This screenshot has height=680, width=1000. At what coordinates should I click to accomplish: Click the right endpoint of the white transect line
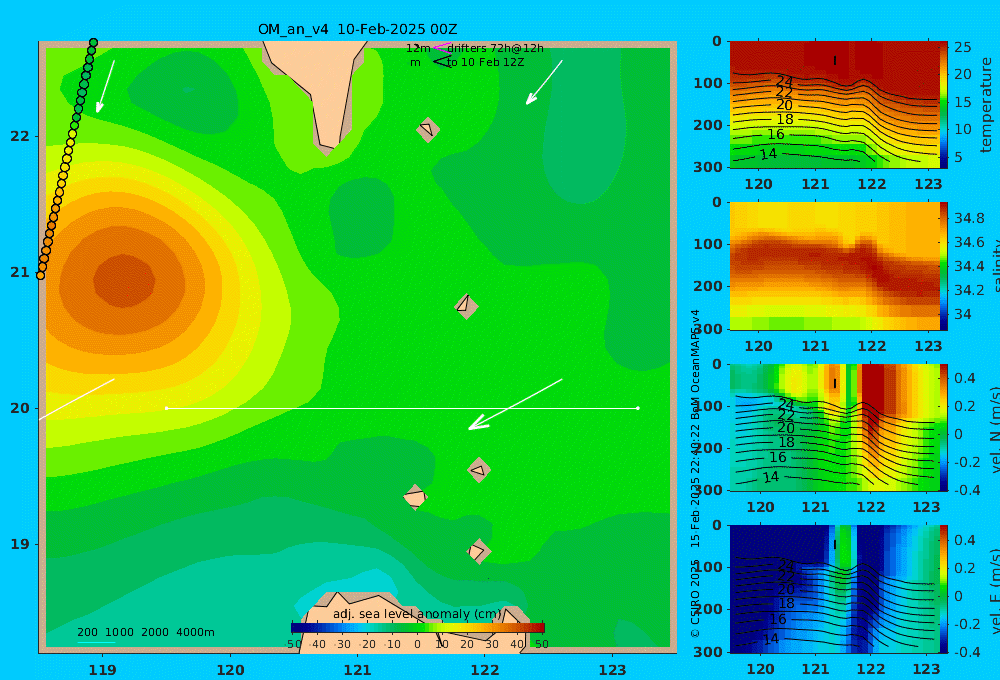click(x=638, y=408)
